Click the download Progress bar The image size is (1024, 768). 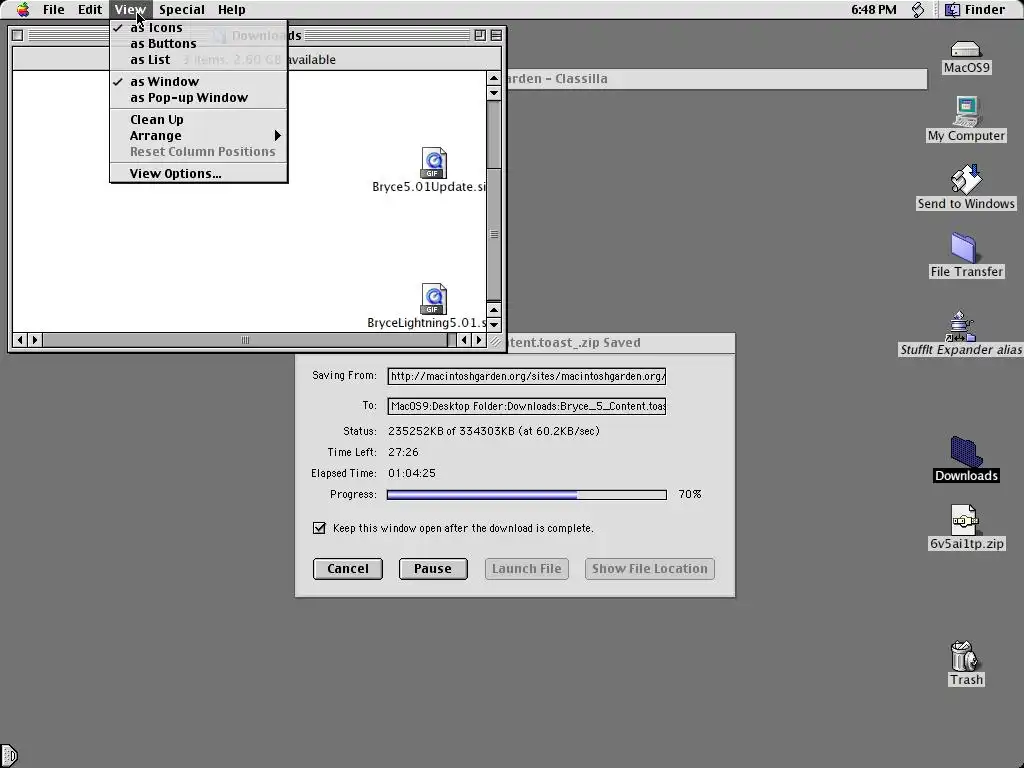526,495
